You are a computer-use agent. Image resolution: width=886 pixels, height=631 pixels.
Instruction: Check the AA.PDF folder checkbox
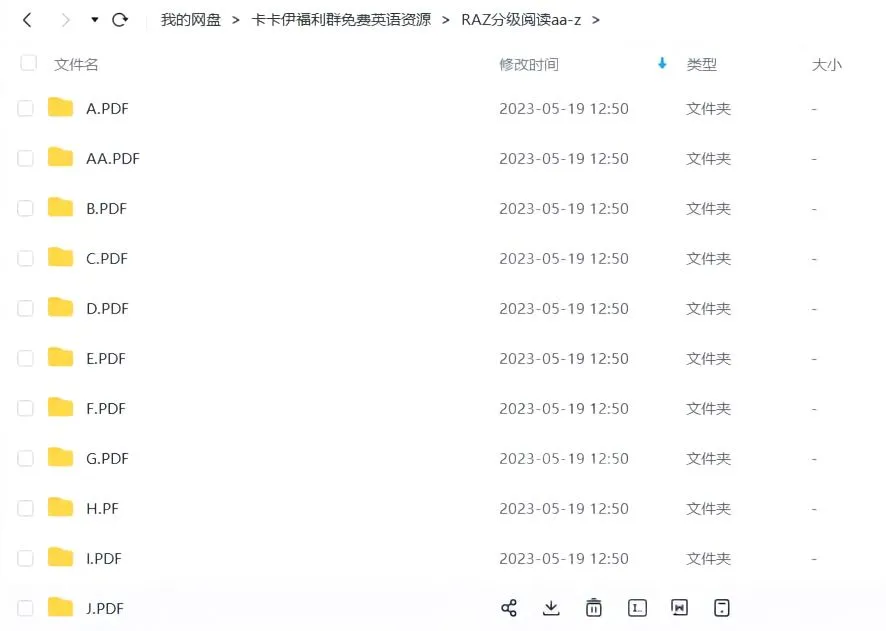coord(25,158)
